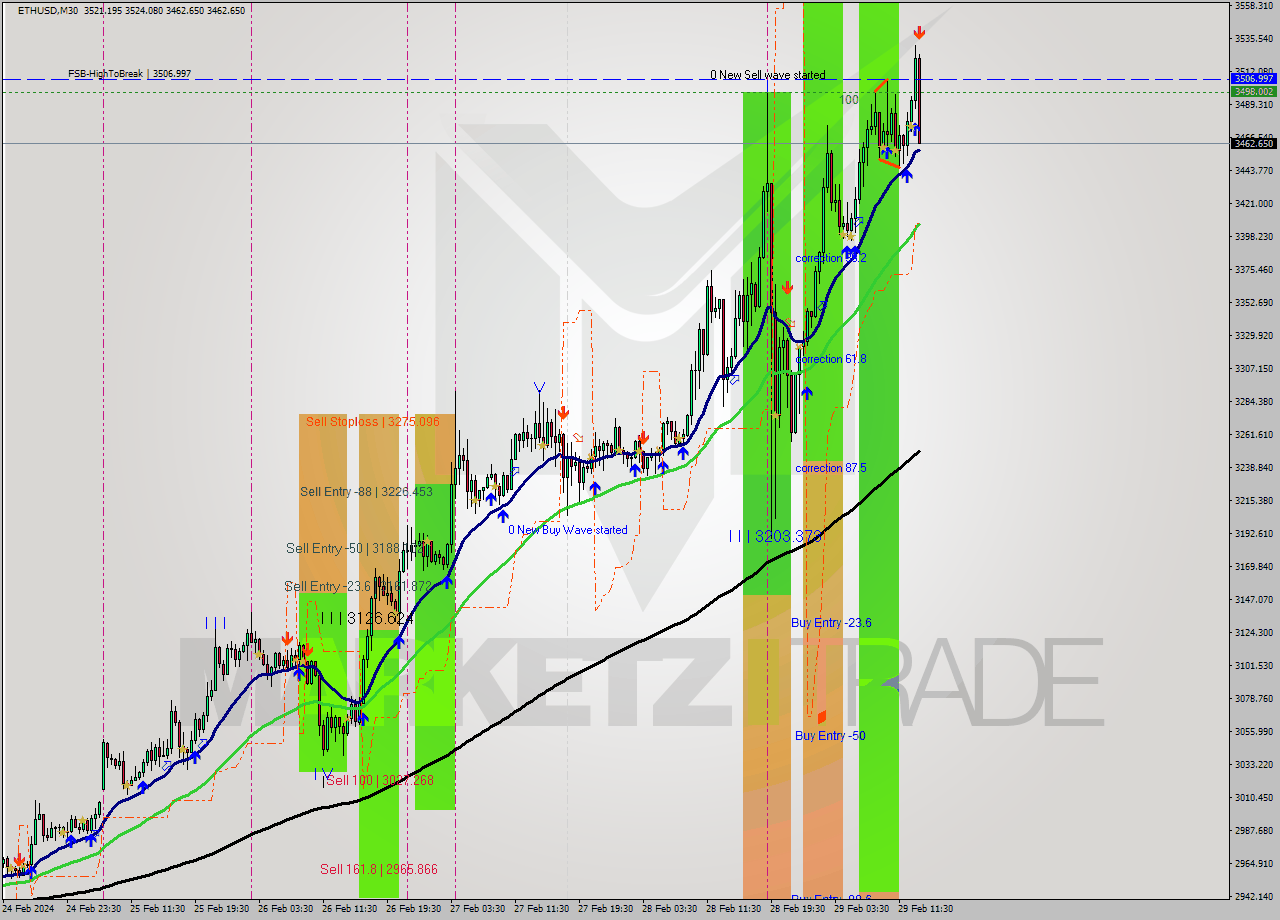The height and width of the screenshot is (920, 1280).
Task: Click the 3078.760 price axis value
Action: [x=1253, y=699]
